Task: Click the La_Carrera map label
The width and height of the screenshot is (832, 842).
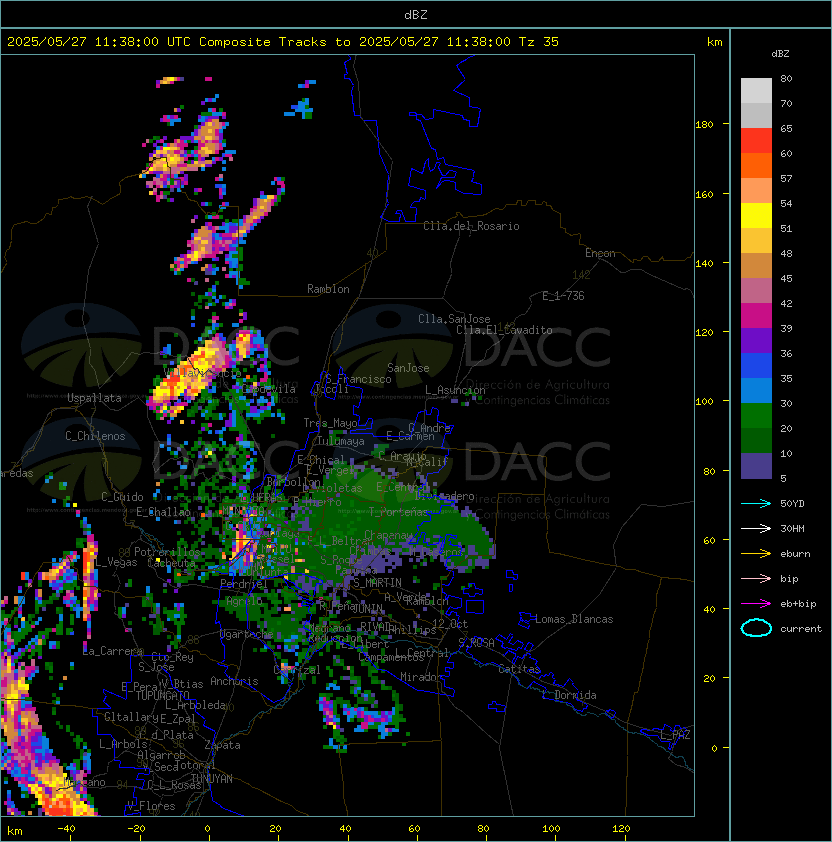Action: pyautogui.click(x=113, y=651)
